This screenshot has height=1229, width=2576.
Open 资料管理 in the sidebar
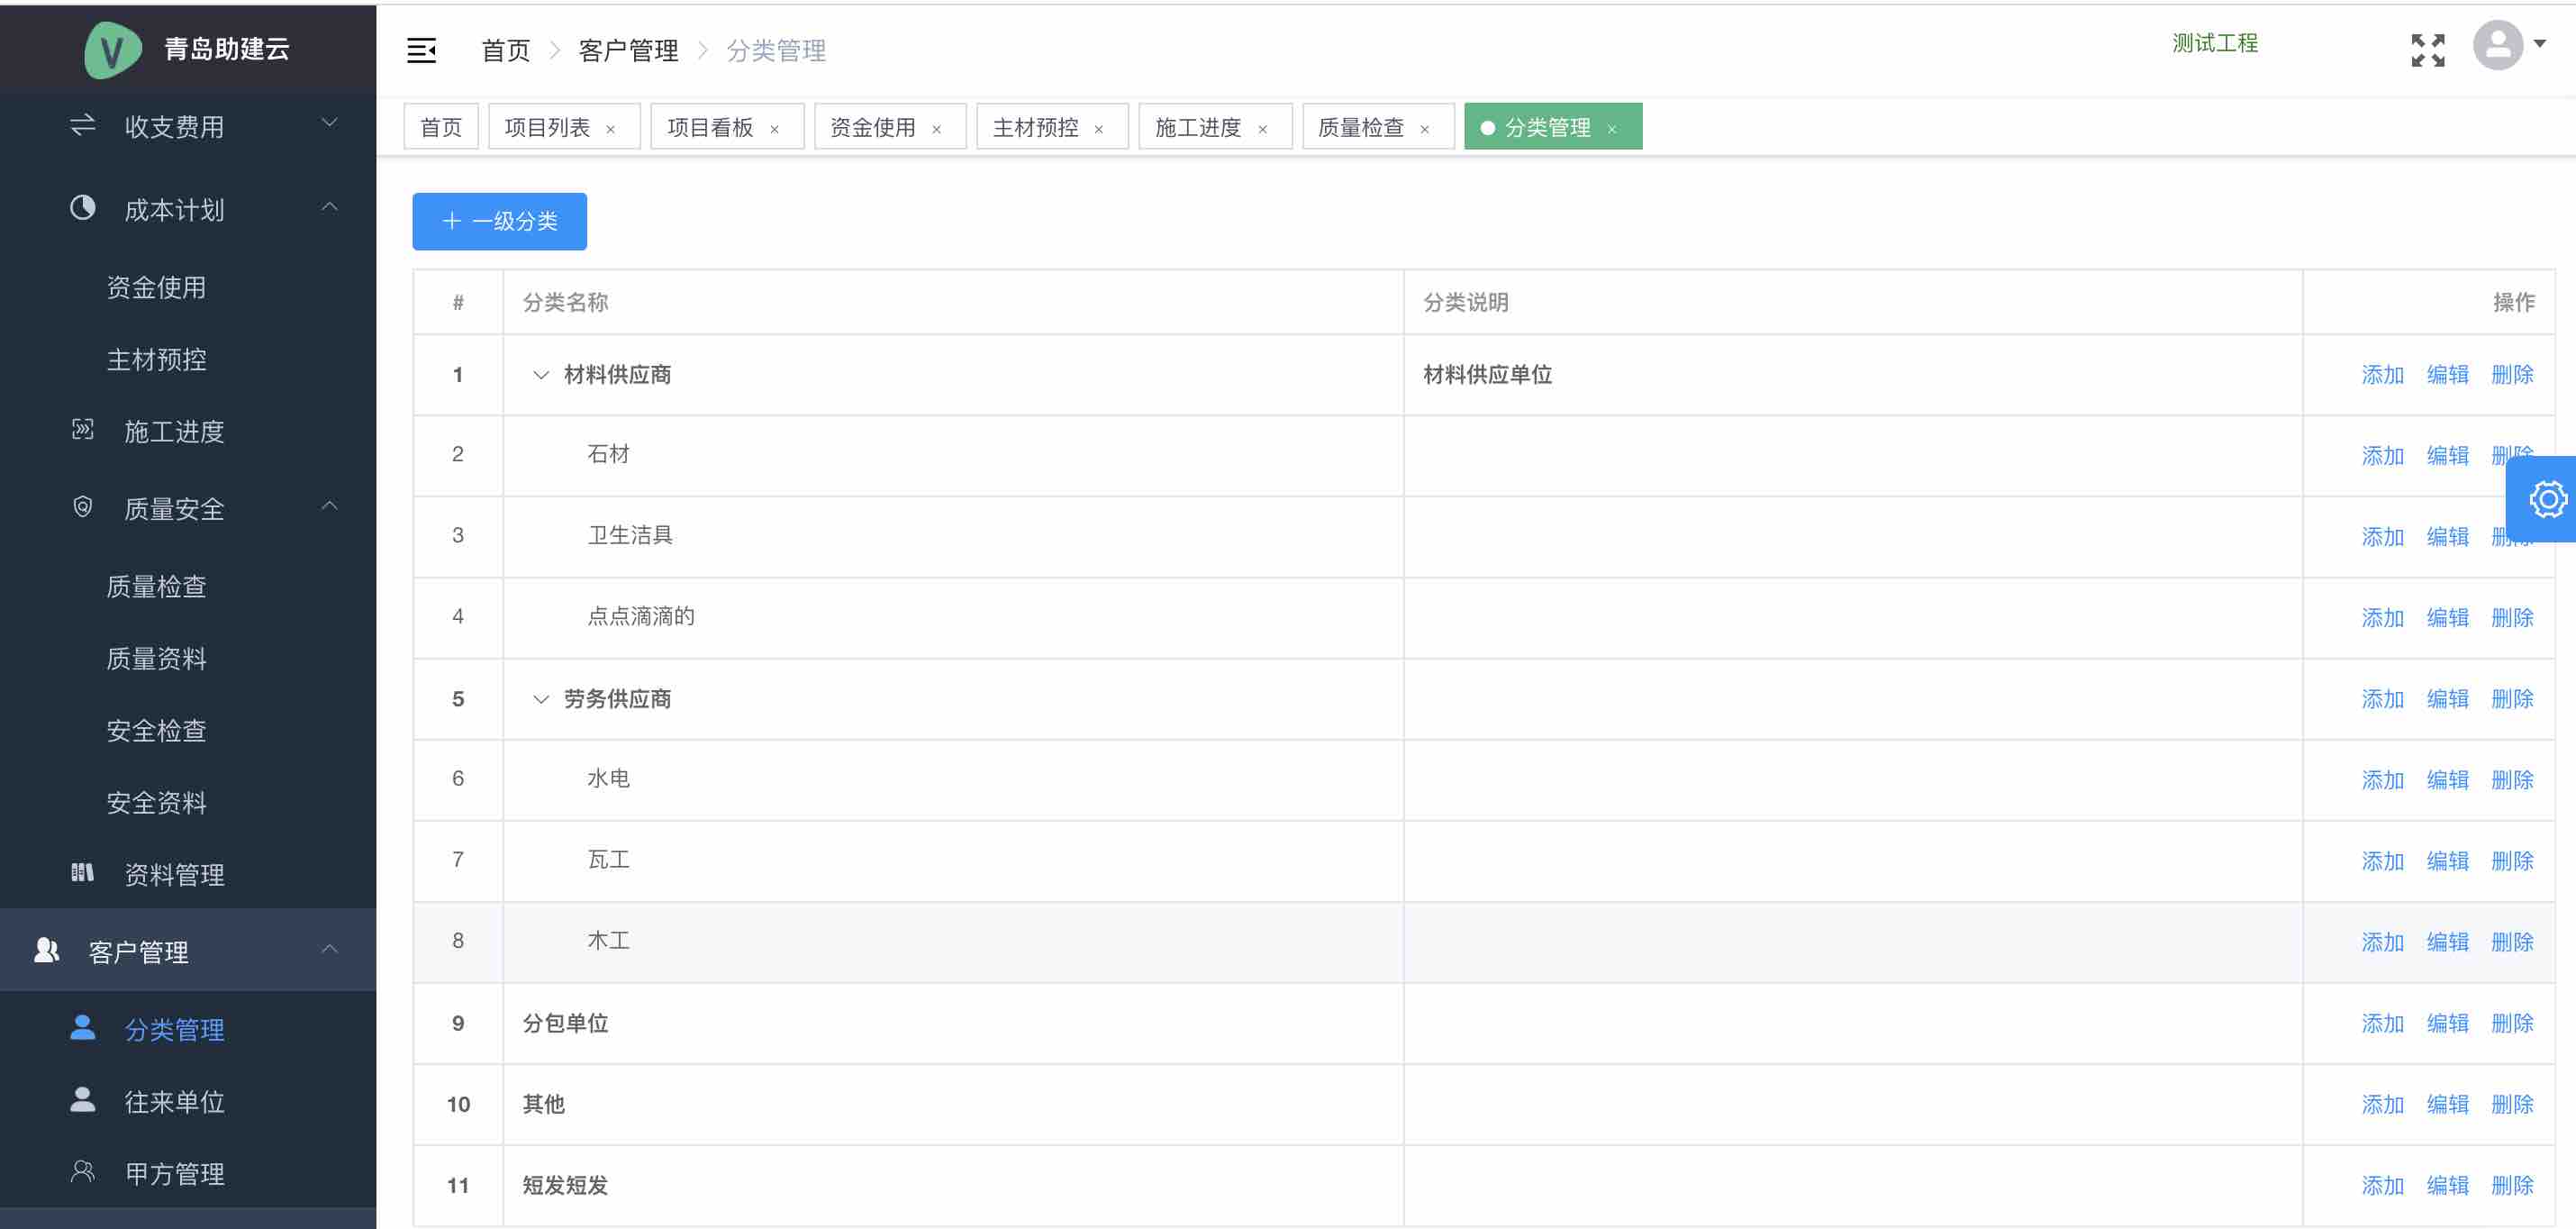pyautogui.click(x=174, y=875)
